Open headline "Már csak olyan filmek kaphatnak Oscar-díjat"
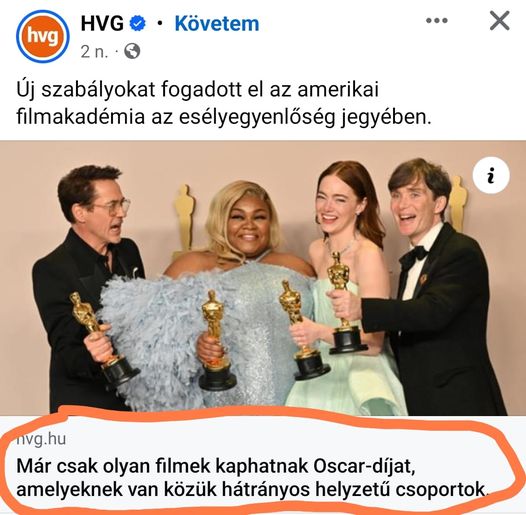Image resolution: width=526 pixels, height=515 pixels. click(x=216, y=466)
